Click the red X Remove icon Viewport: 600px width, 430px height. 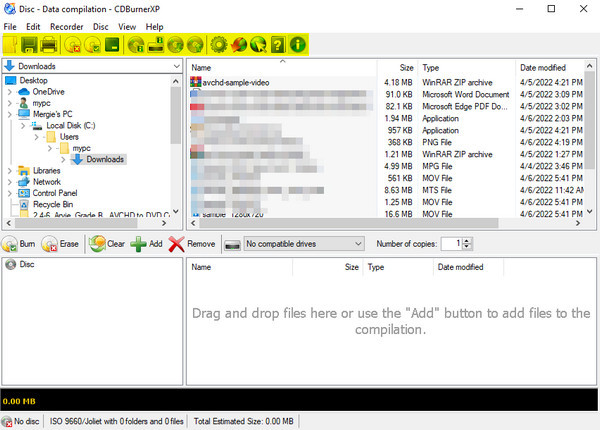coord(176,244)
